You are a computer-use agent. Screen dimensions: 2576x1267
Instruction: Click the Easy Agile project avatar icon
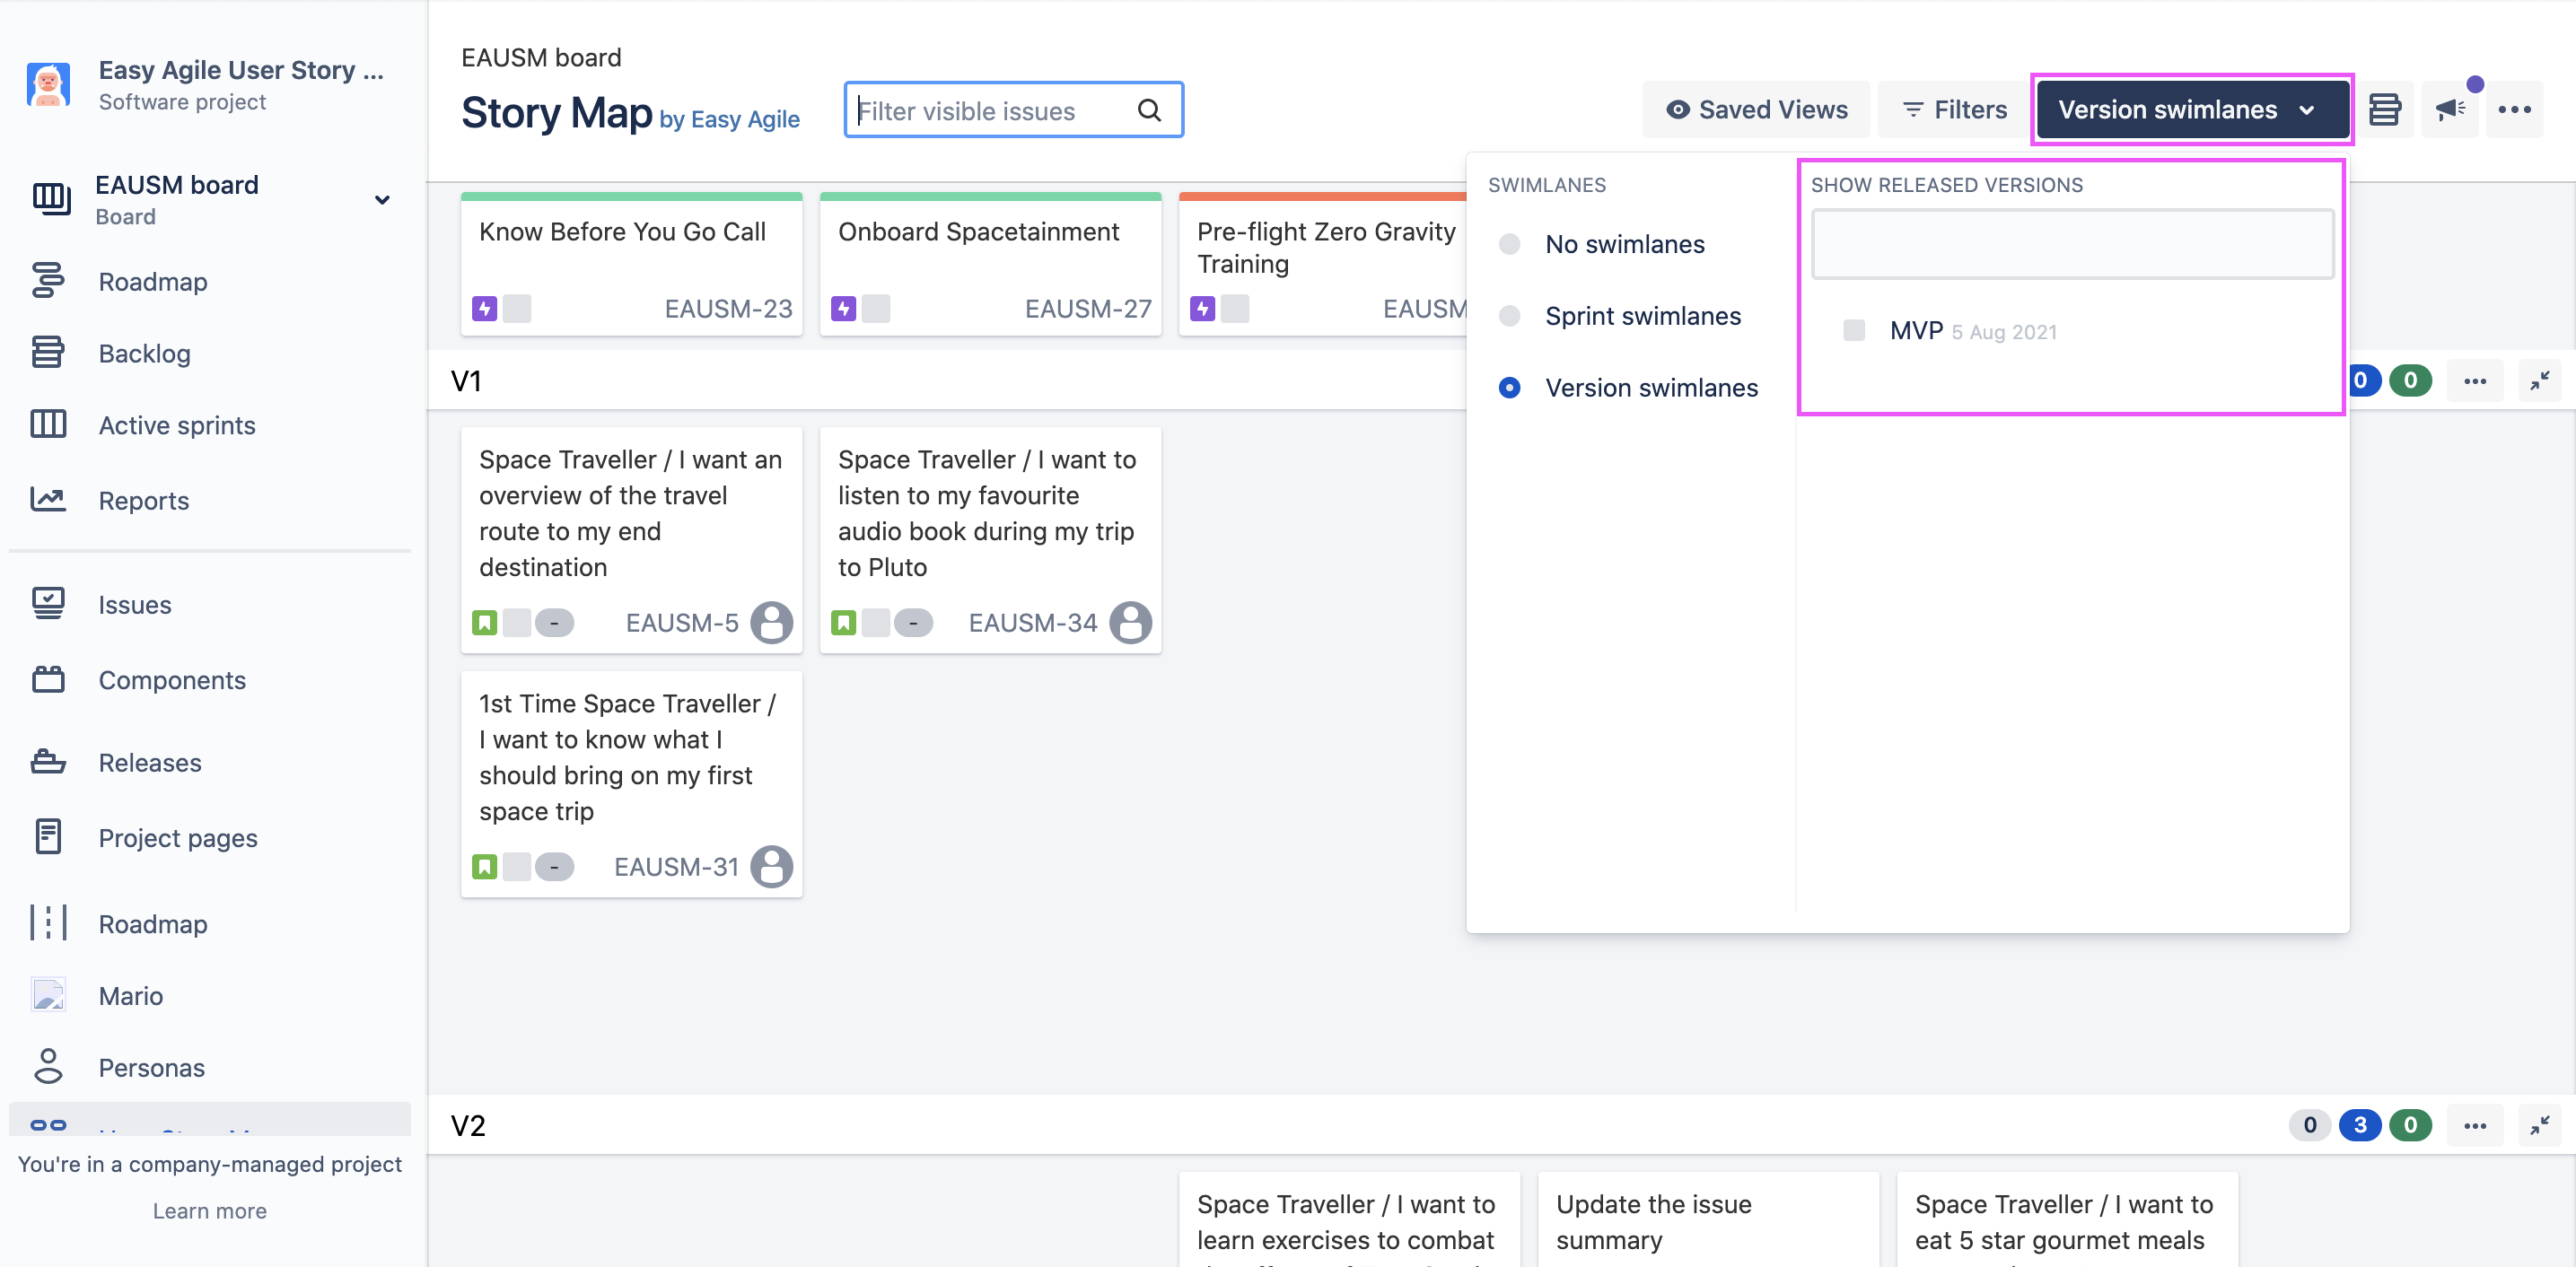click(48, 85)
